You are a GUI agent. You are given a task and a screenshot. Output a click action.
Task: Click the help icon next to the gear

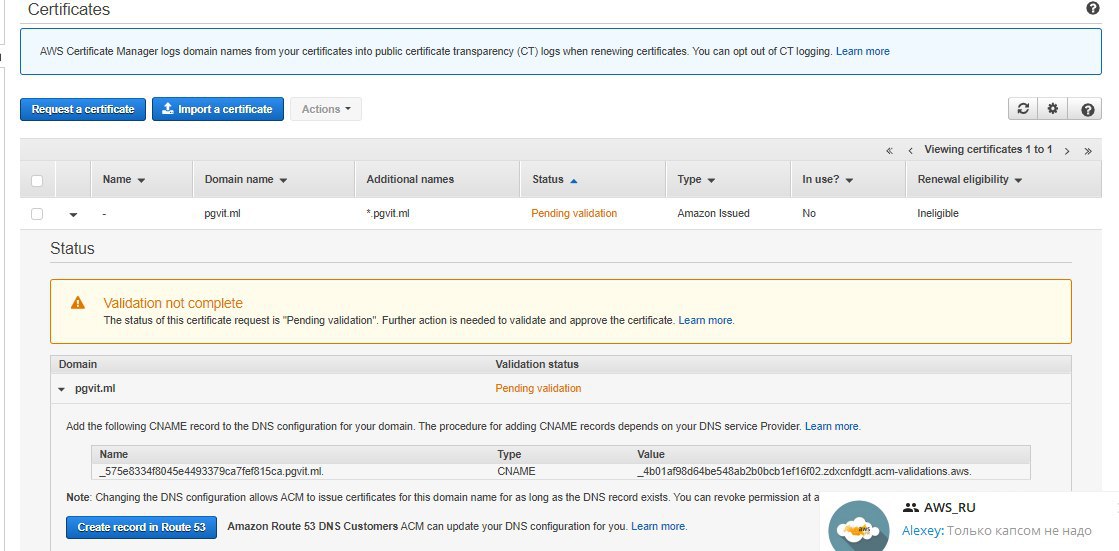point(1087,110)
